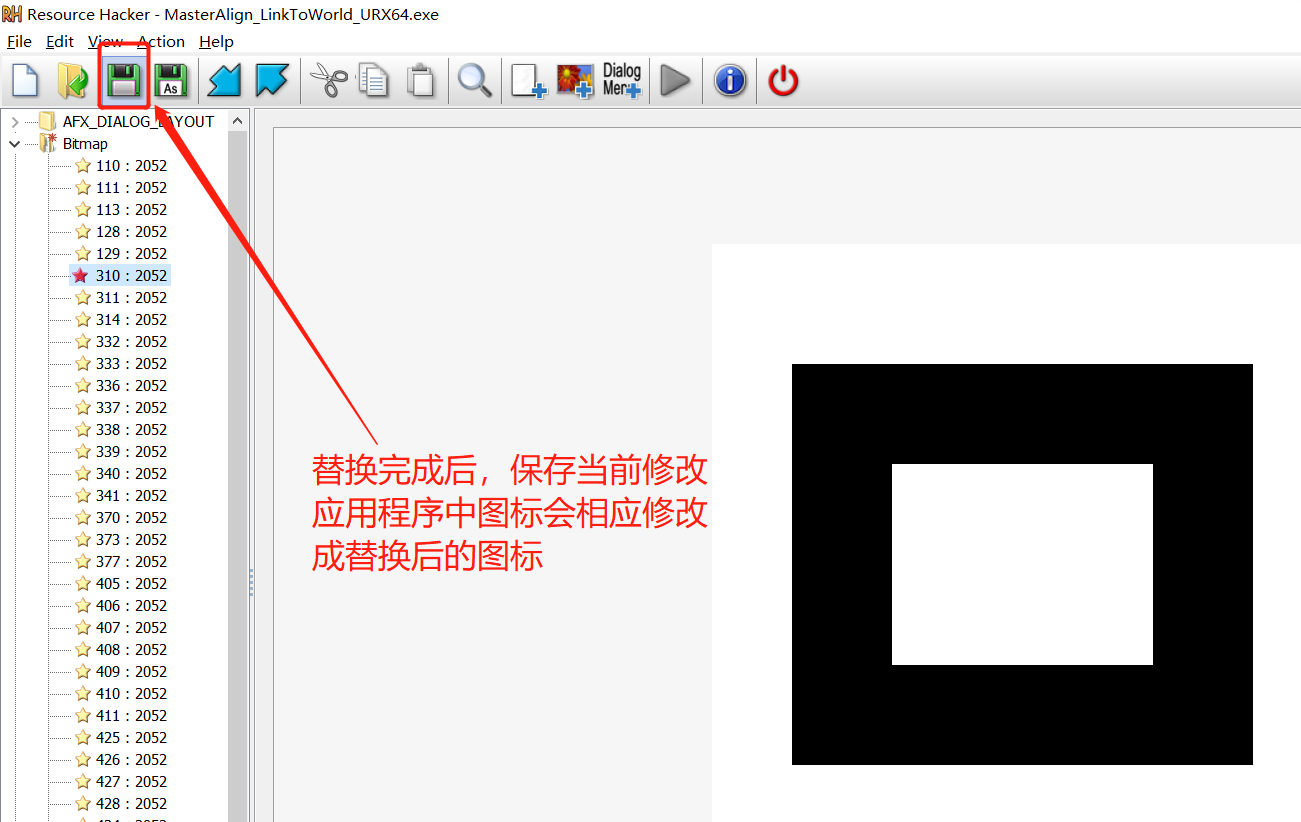Open the Help menu
Viewport: 1301px width, 822px height.
[216, 42]
